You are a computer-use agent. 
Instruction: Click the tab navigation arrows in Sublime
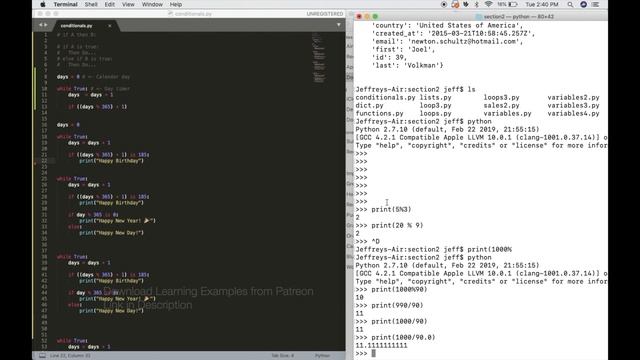coord(43,25)
